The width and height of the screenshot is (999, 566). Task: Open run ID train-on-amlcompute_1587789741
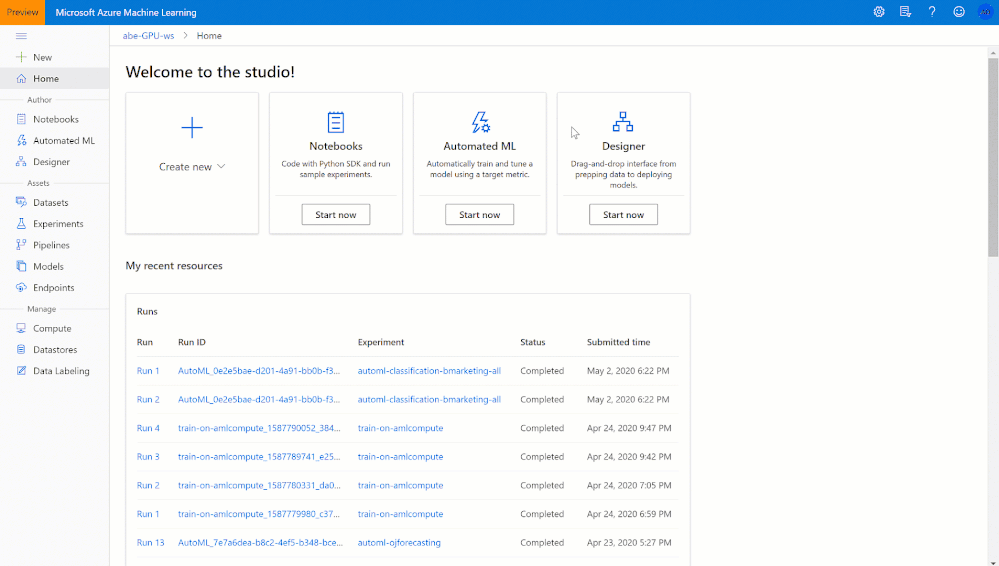click(259, 456)
